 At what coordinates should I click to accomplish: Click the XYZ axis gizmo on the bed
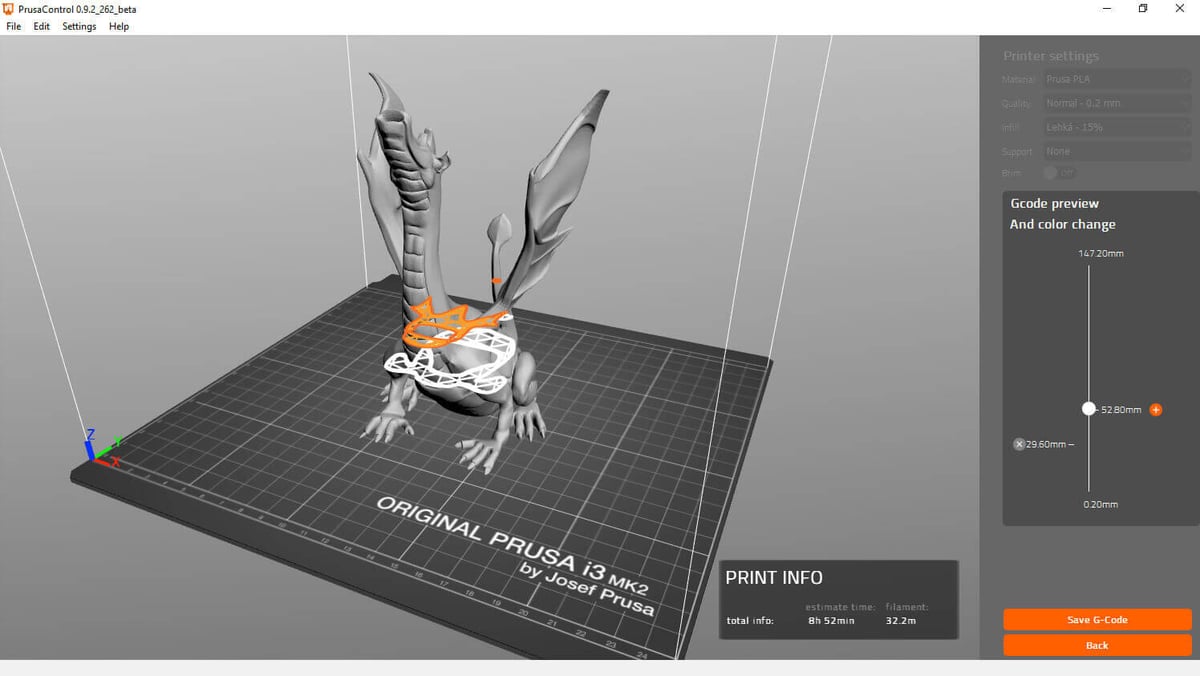pyautogui.click(x=102, y=448)
